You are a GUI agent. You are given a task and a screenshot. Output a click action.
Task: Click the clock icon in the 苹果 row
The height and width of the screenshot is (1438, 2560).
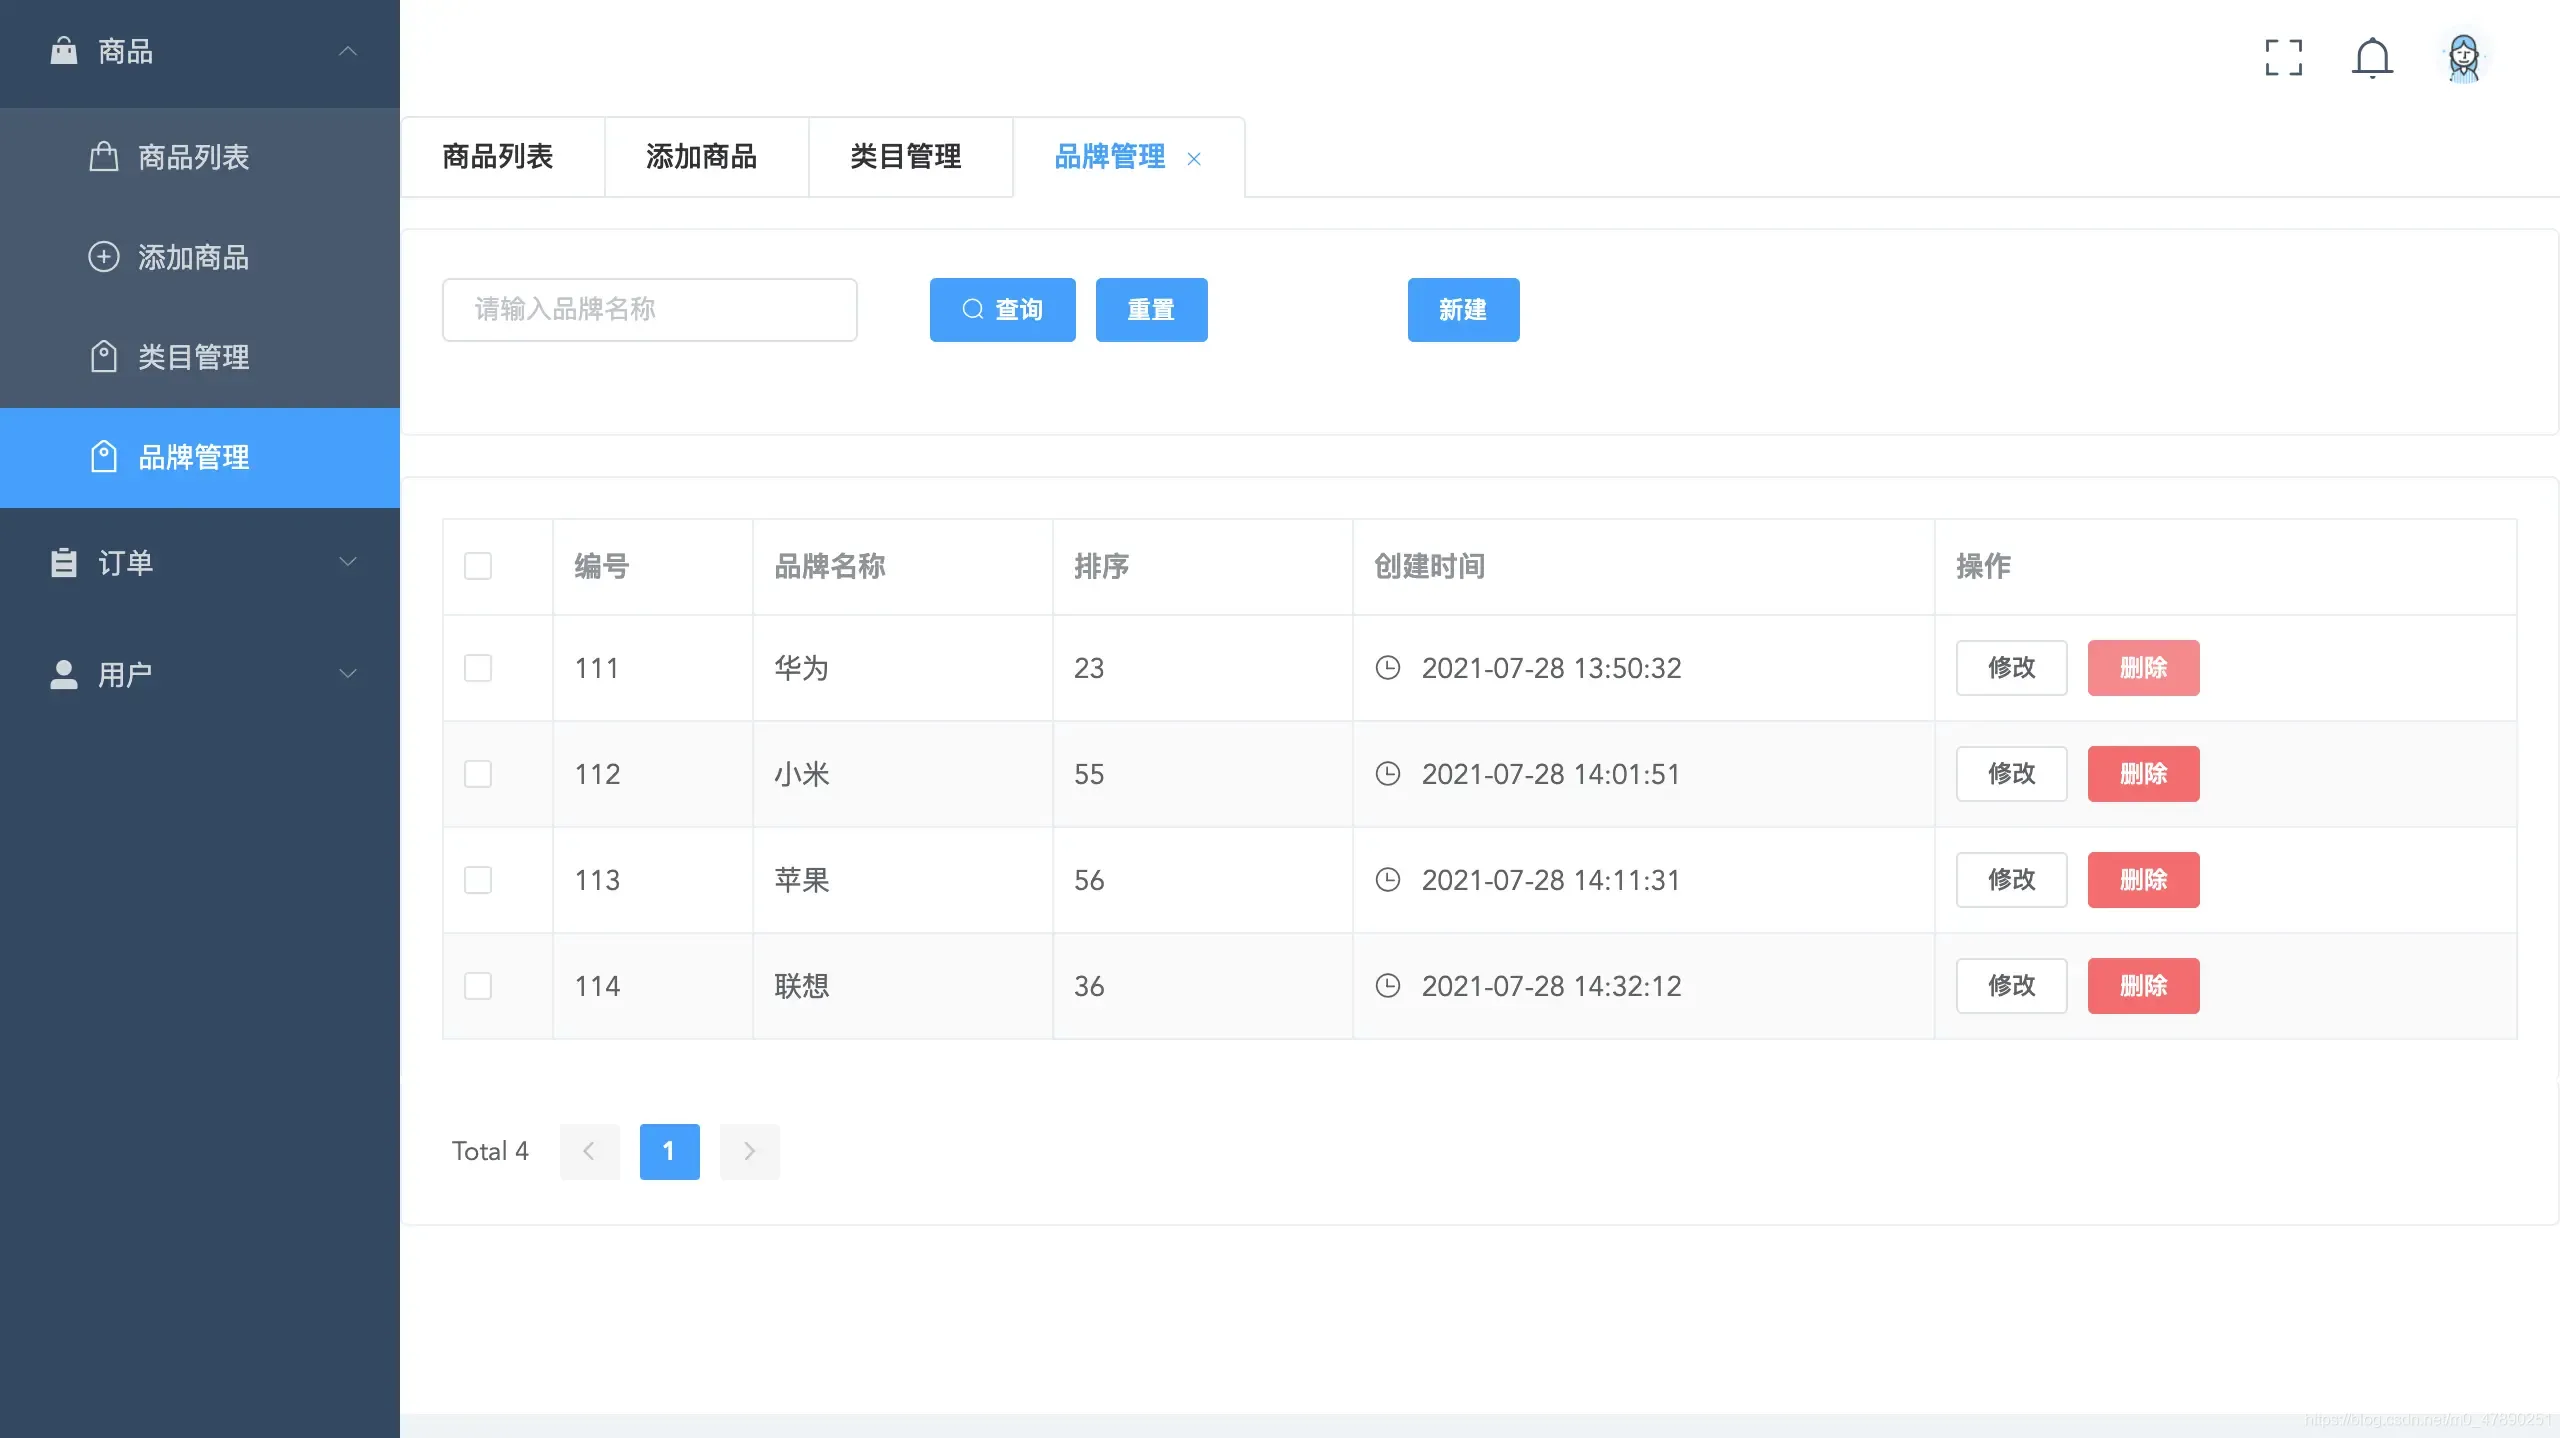[x=1388, y=879]
